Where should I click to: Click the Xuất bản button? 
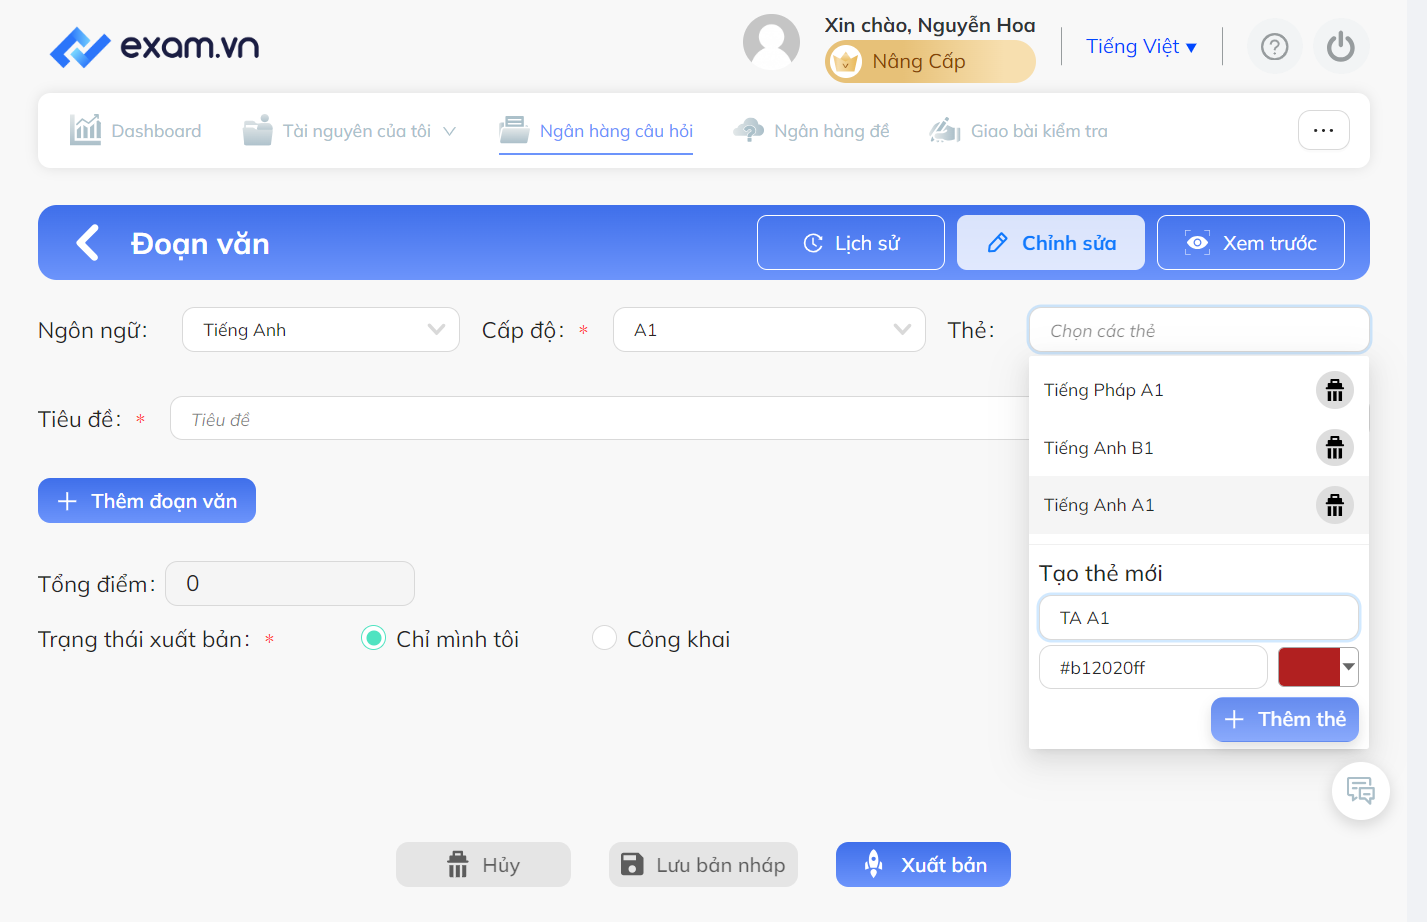pos(923,865)
